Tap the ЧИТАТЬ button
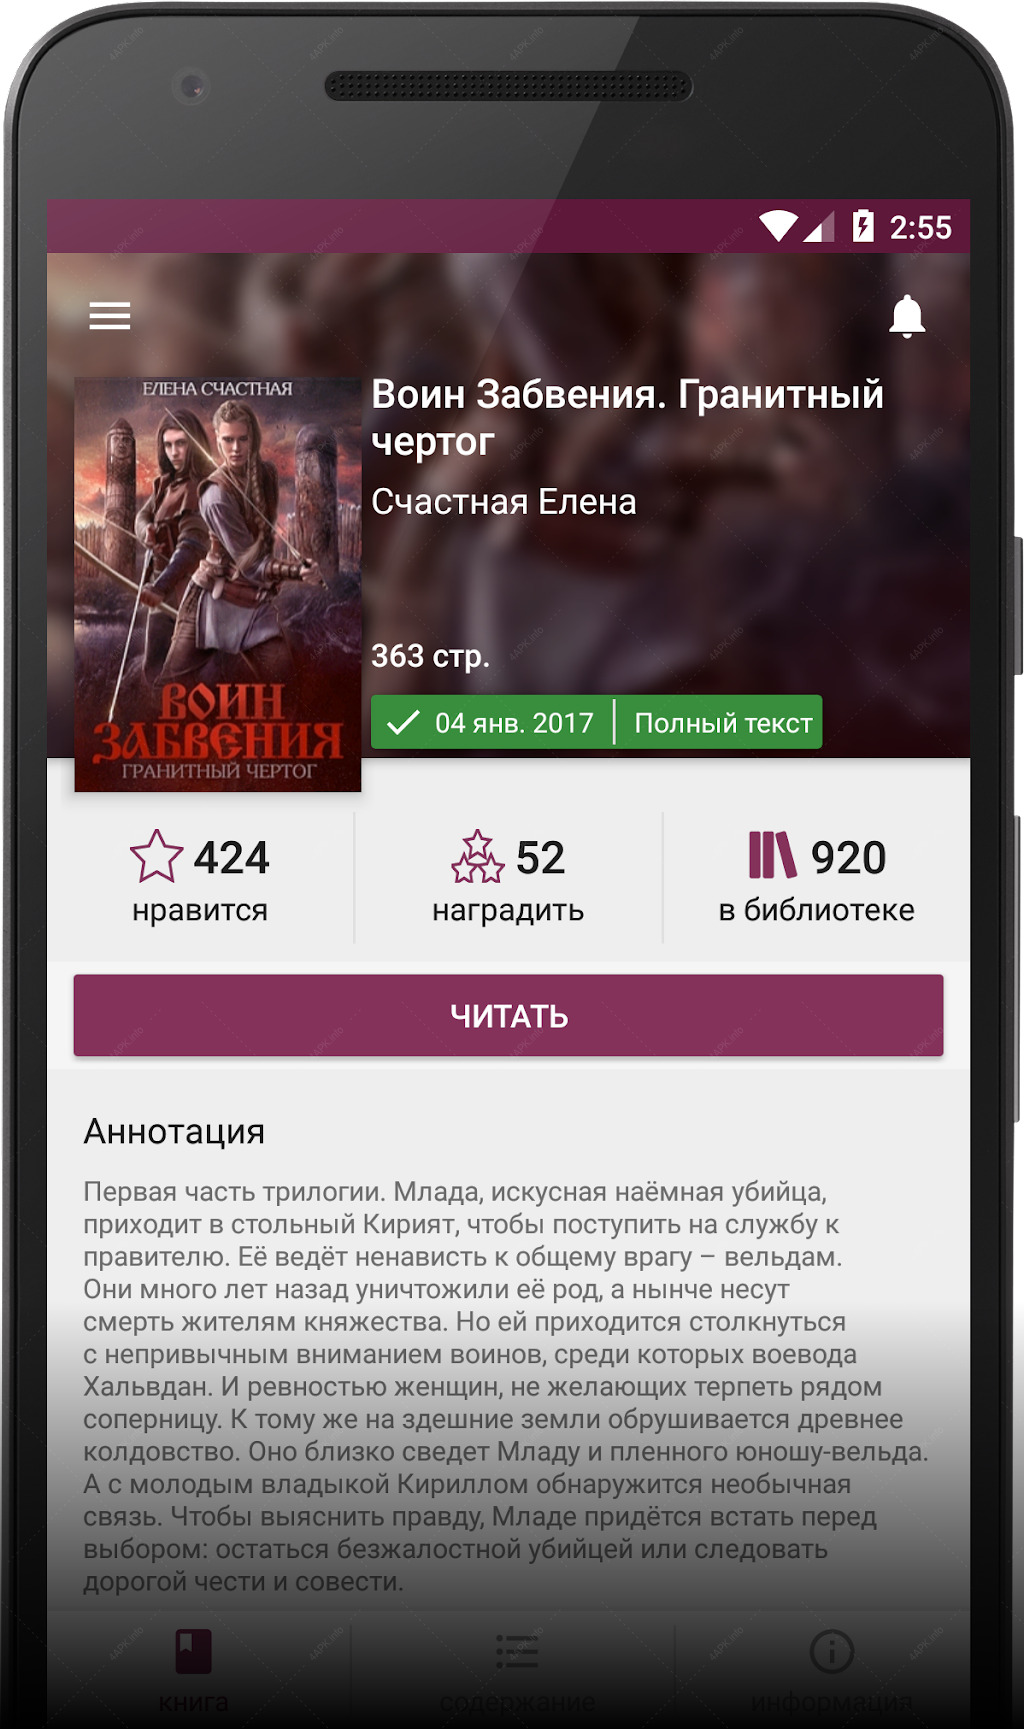This screenshot has width=1024, height=1729. point(508,1015)
